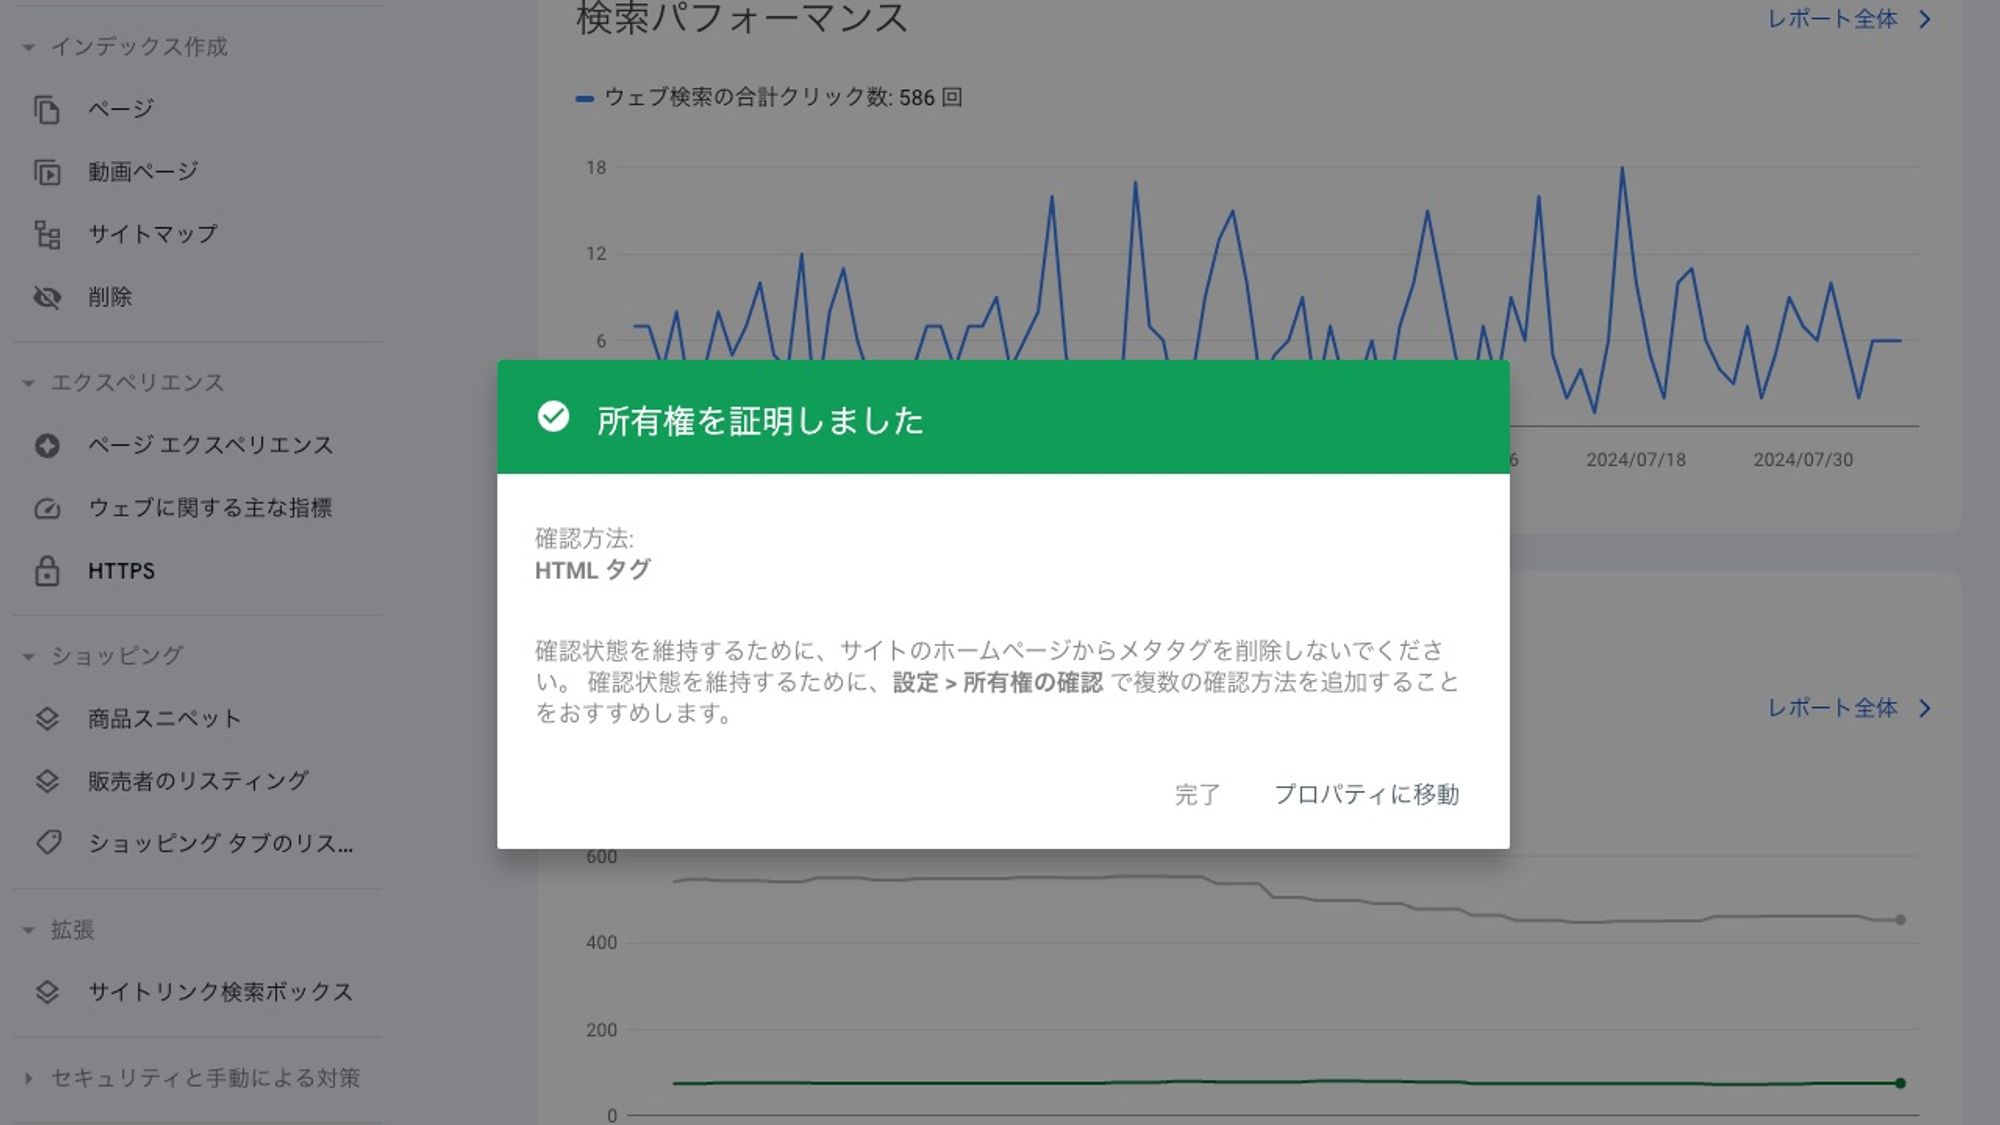The height and width of the screenshot is (1125, 2000).
Task: Click the サイトリンク検索ボックス layers icon
Action: tap(47, 992)
